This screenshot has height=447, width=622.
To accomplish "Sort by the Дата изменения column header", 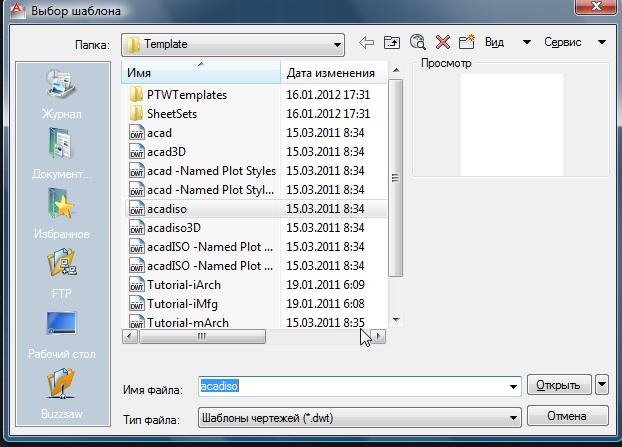I will 334,73.
